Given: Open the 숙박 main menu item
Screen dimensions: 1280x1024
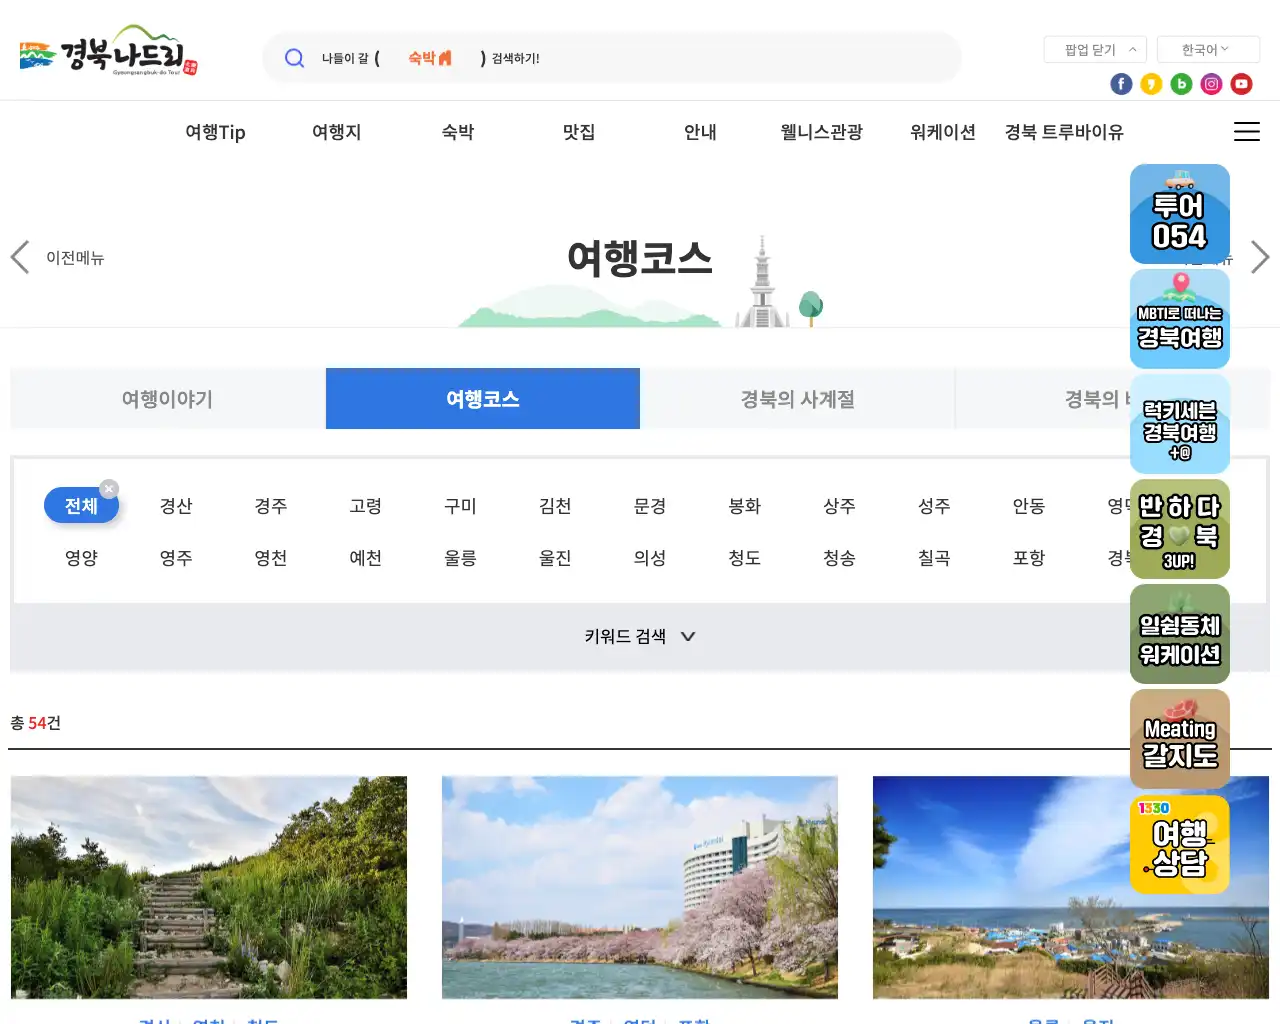Looking at the screenshot, I should pos(458,132).
